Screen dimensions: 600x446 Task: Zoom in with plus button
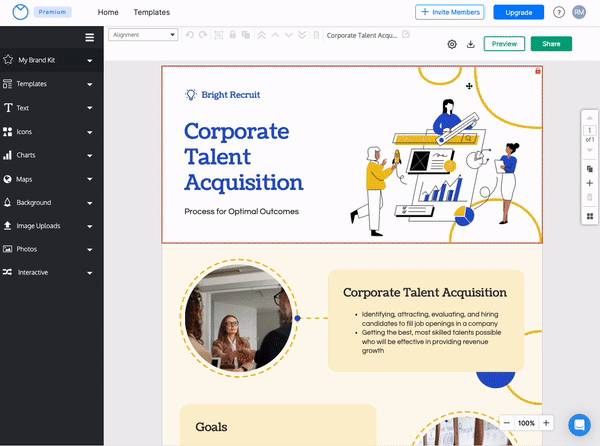pos(546,423)
